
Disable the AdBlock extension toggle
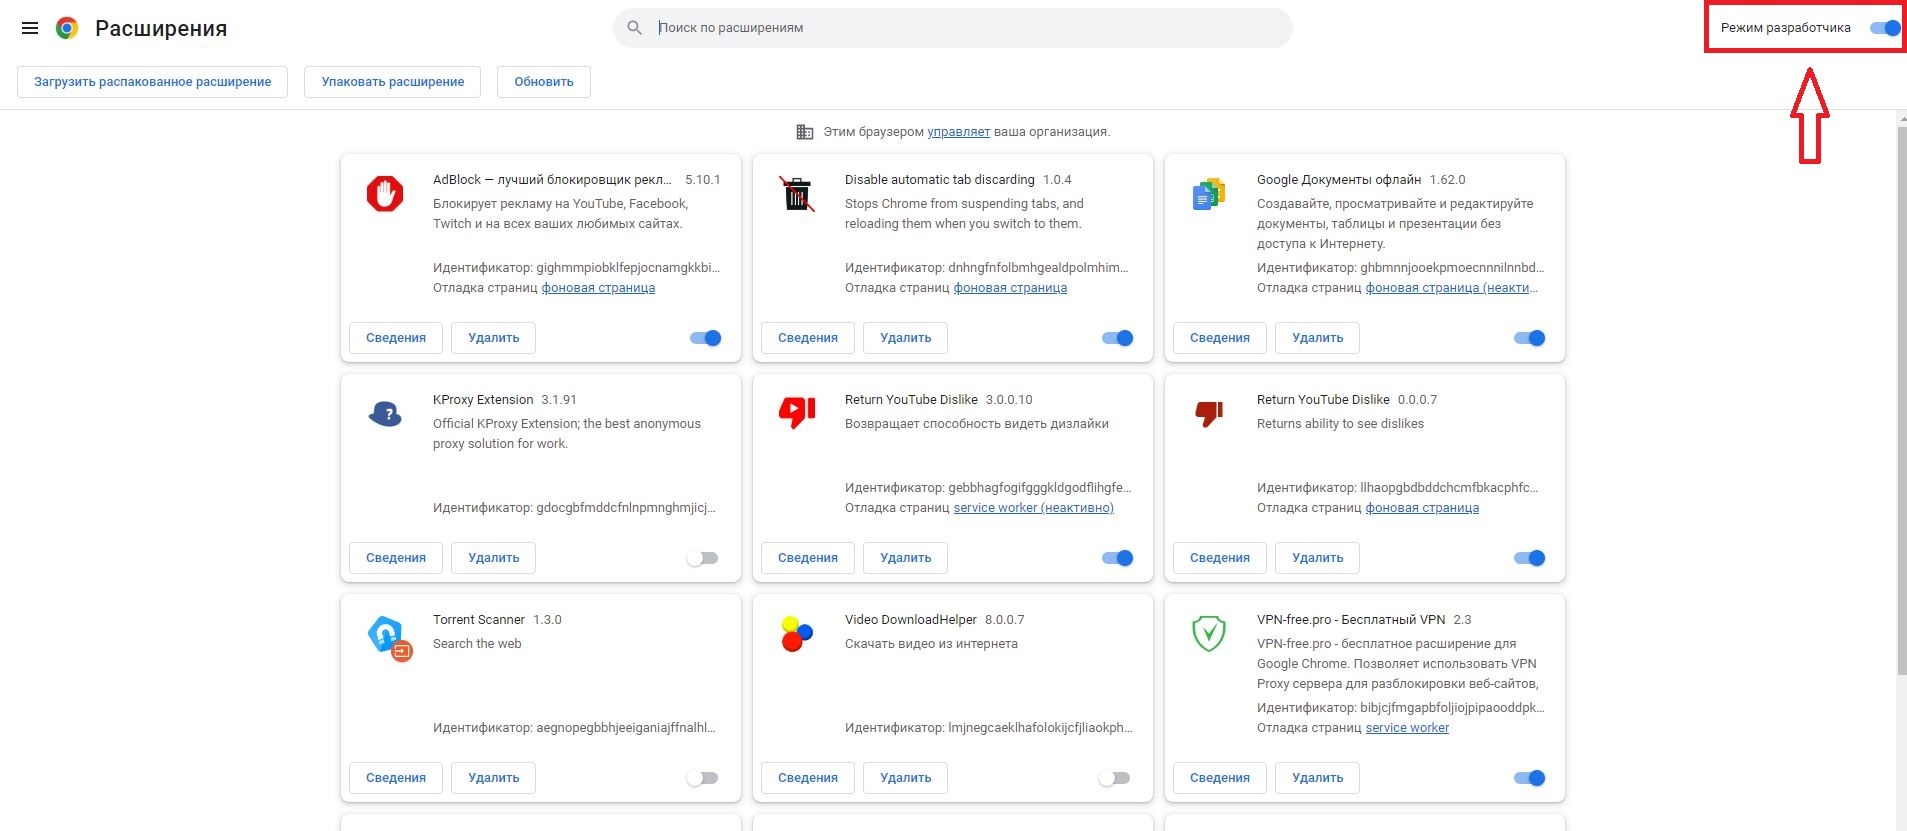[x=706, y=338]
